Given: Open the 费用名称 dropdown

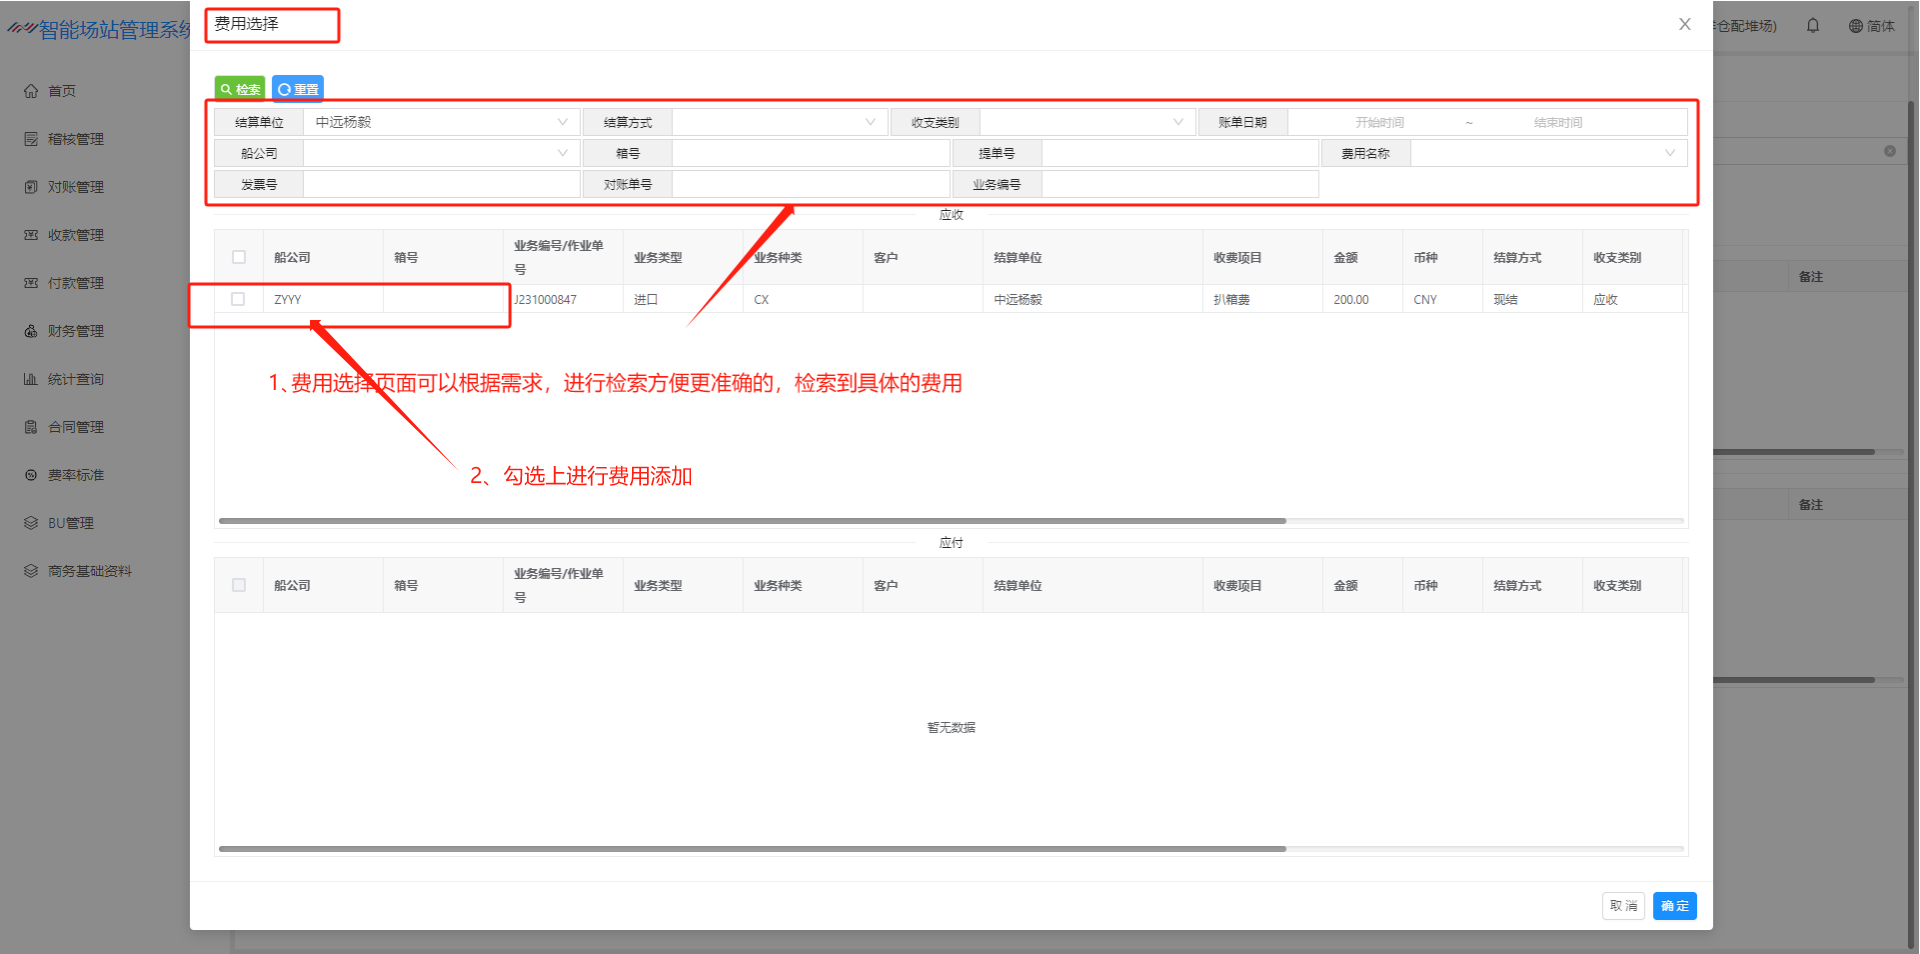Looking at the screenshot, I should tap(1547, 153).
